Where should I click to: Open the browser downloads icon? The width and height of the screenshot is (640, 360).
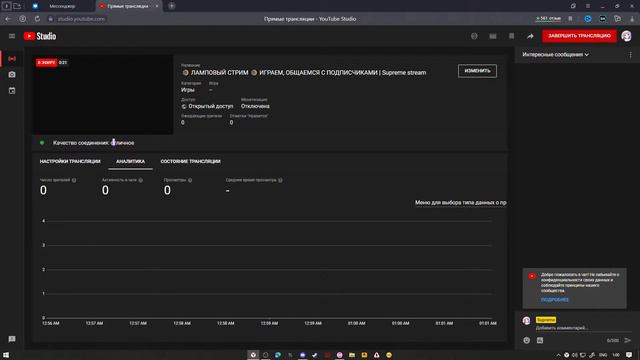(632, 19)
